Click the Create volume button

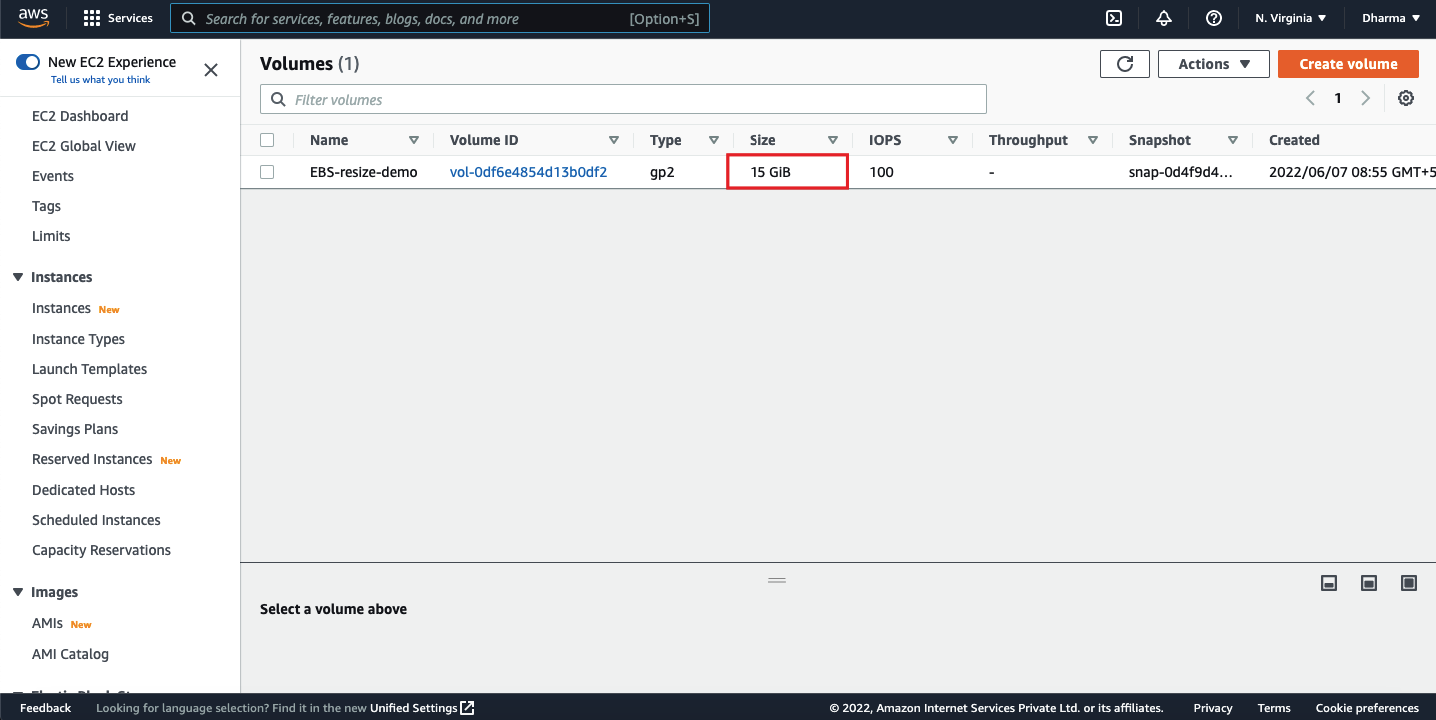[x=1347, y=64]
